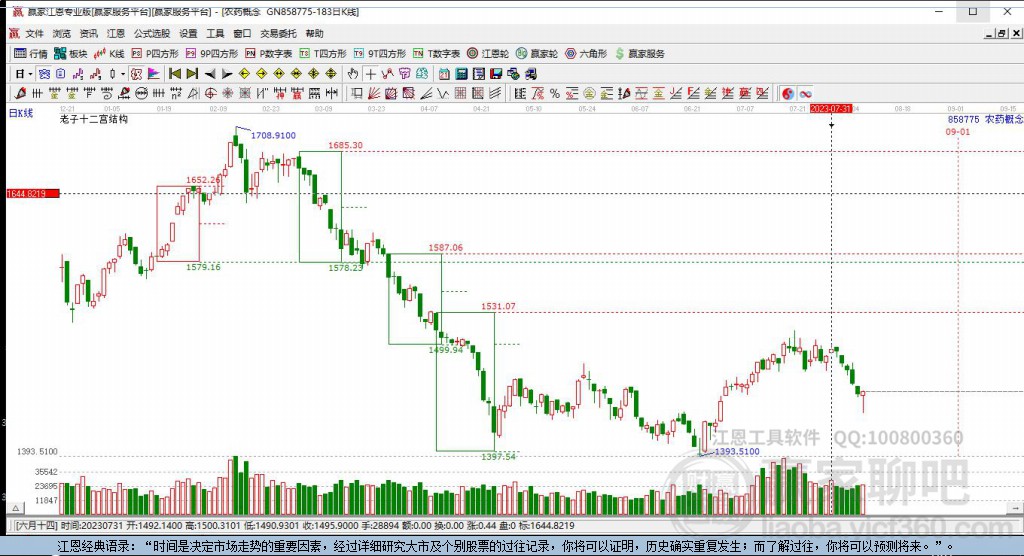This screenshot has height=556, width=1024.
Task: Click the 老子十二宫结构 label
Action: pyautogui.click(x=93, y=120)
